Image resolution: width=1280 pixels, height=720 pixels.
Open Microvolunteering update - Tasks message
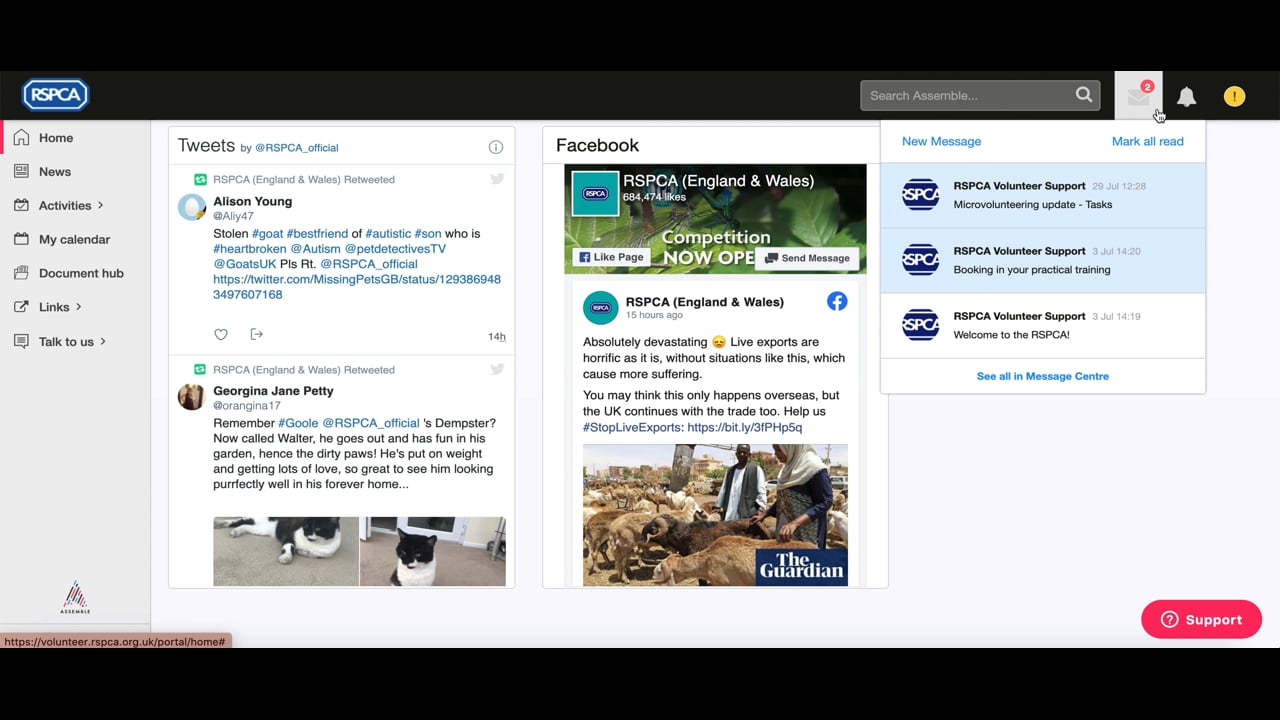click(1043, 196)
